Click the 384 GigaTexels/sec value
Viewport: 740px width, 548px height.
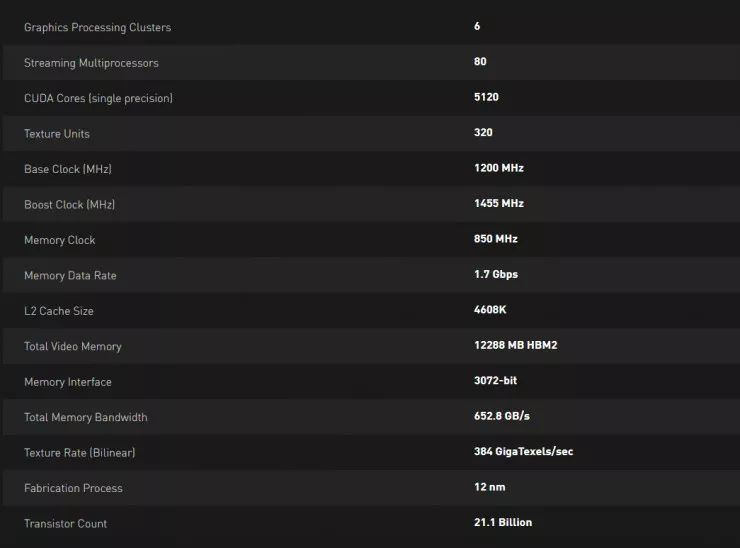tap(523, 452)
